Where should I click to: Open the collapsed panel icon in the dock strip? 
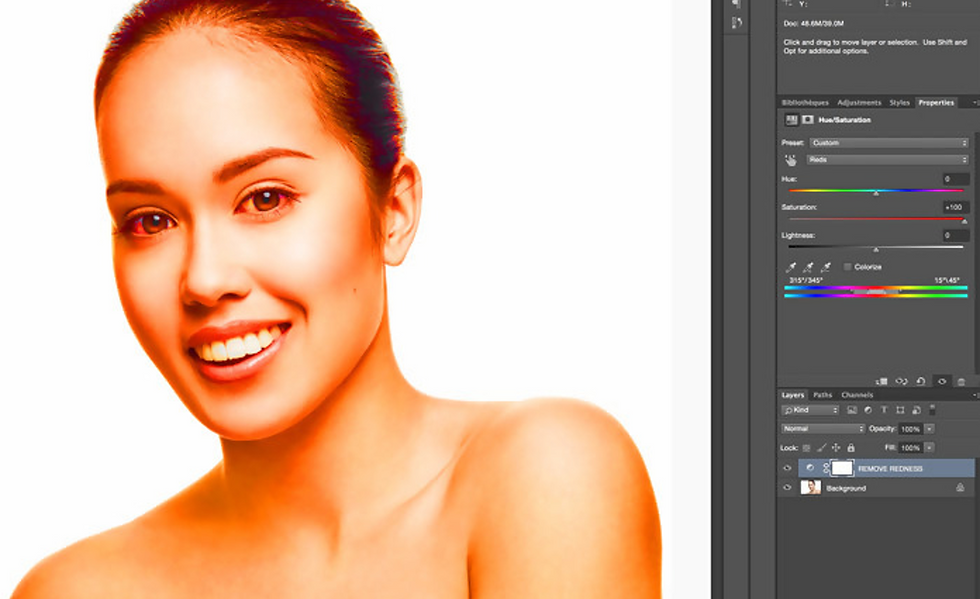[737, 23]
